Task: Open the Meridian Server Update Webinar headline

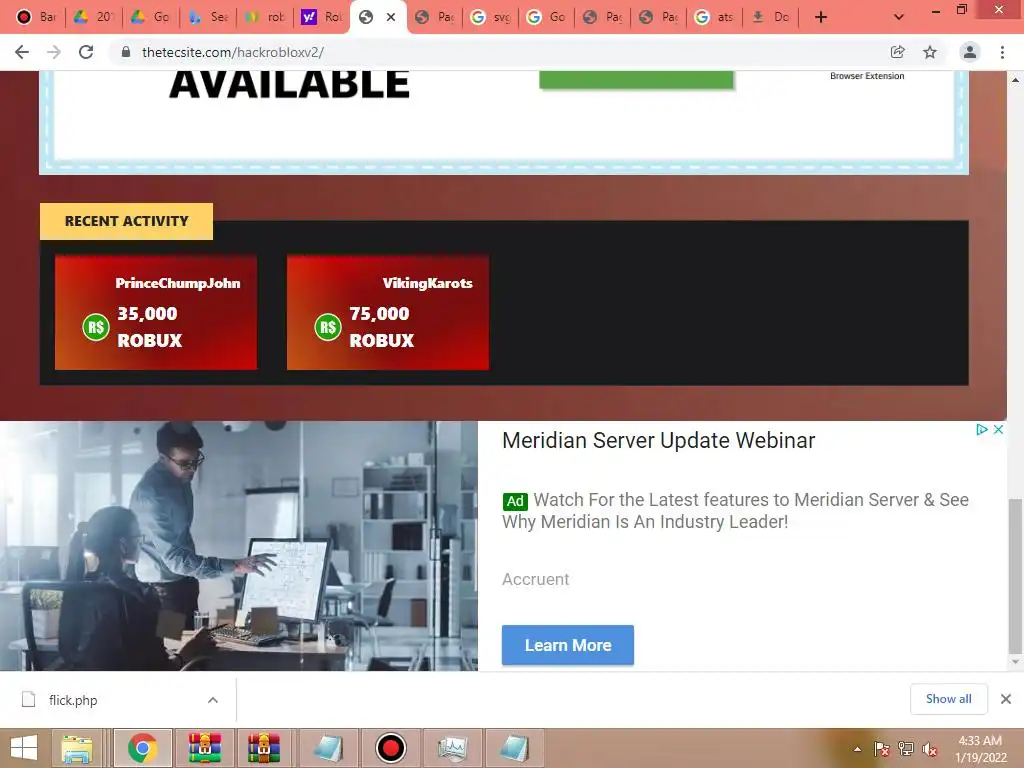Action: 658,441
